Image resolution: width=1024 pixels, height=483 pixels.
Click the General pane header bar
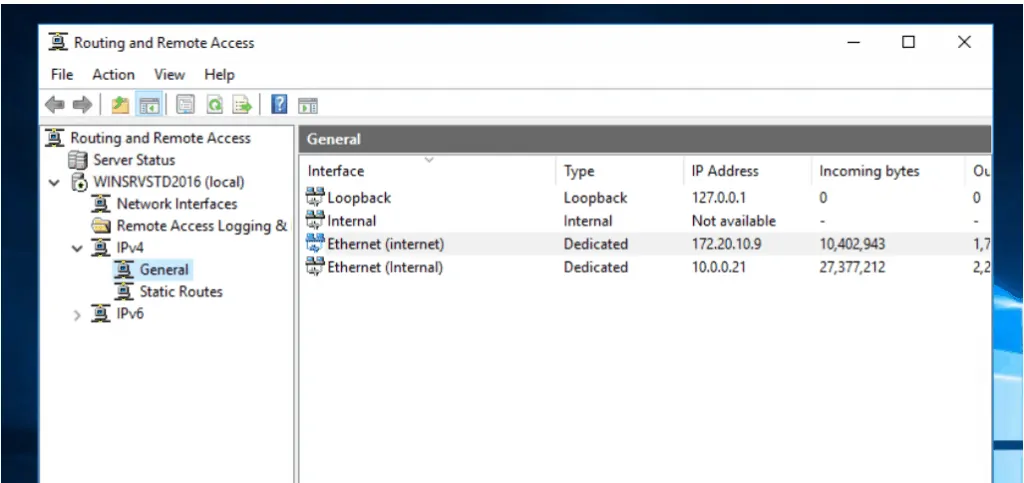[x=645, y=139]
